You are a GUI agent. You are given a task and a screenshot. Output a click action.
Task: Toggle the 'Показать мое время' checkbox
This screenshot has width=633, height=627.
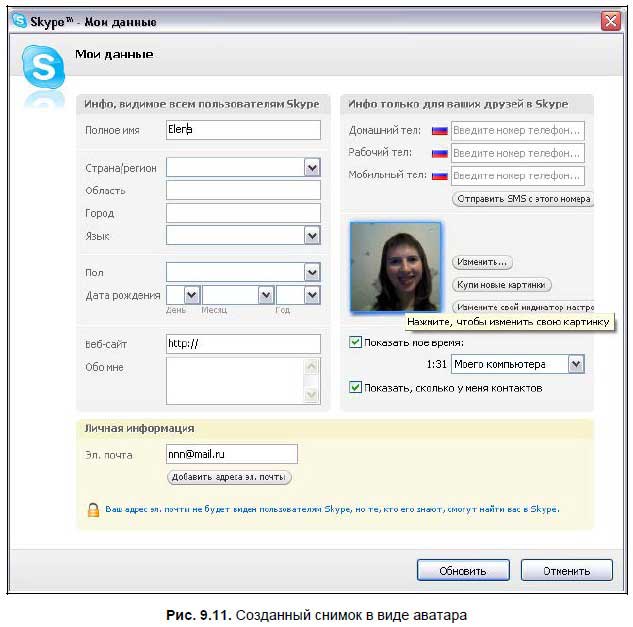(356, 343)
